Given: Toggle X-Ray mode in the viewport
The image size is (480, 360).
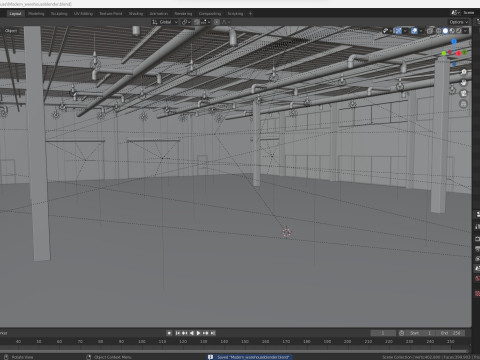Looking at the screenshot, I should click(x=430, y=31).
